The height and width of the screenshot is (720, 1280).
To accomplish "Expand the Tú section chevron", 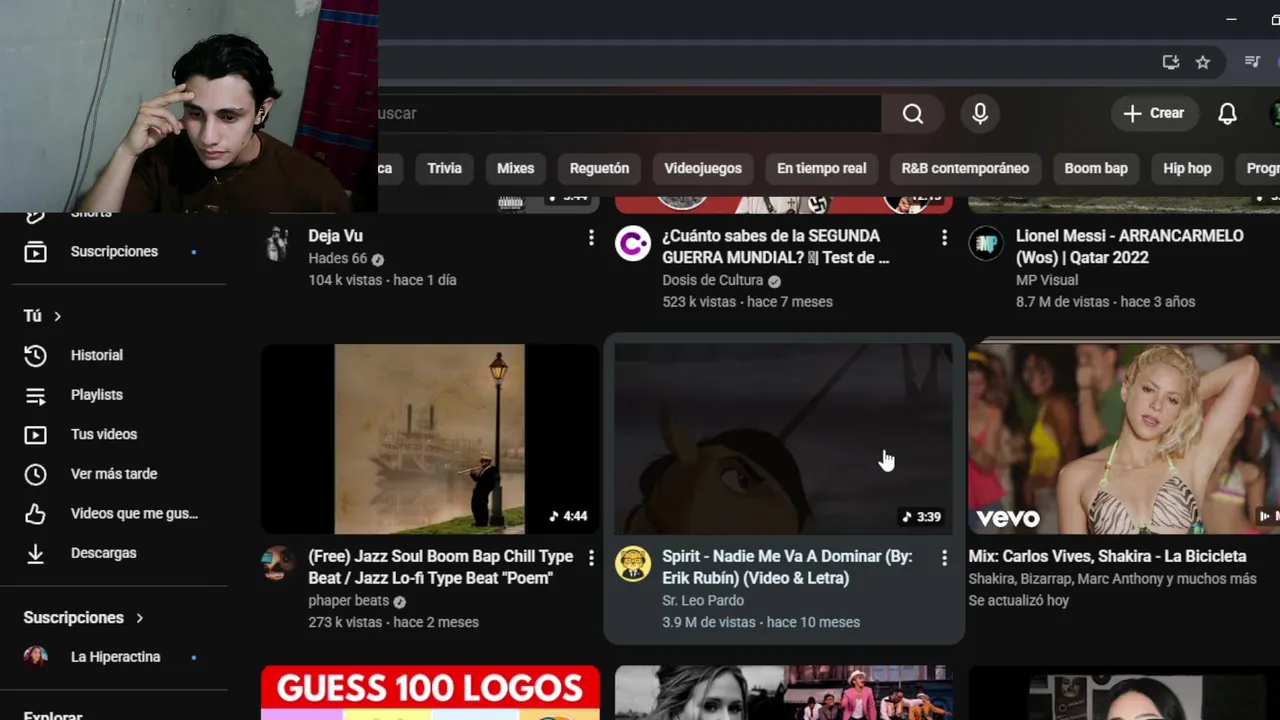I will 57,316.
